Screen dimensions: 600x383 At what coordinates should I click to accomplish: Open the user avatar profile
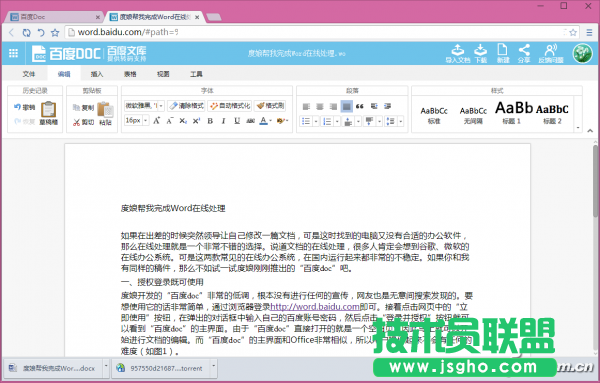pos(582,53)
